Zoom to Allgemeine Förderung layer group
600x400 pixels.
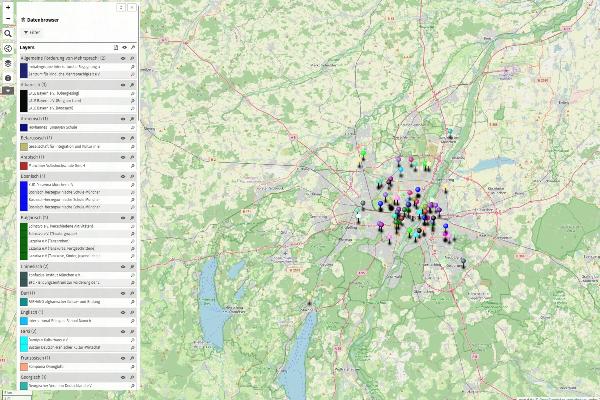tap(132, 59)
